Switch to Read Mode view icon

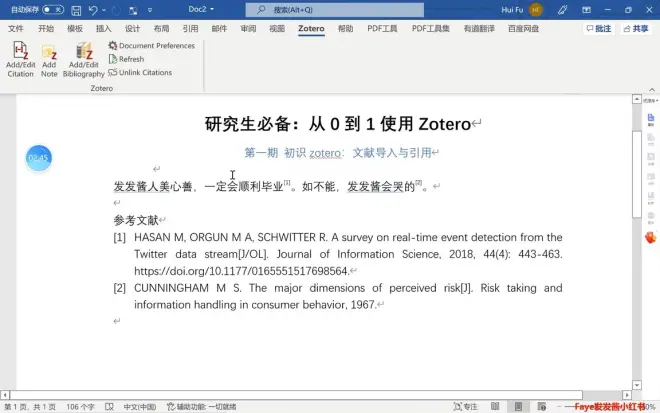click(495, 407)
